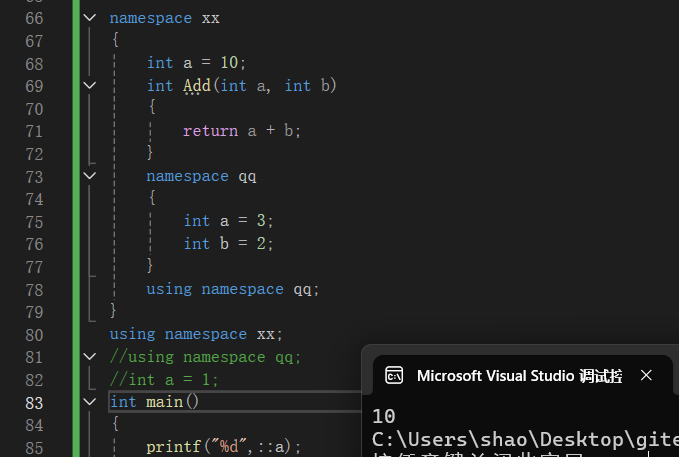
Task: Click commented '//using namespace qq;' line
Action: coord(205,357)
